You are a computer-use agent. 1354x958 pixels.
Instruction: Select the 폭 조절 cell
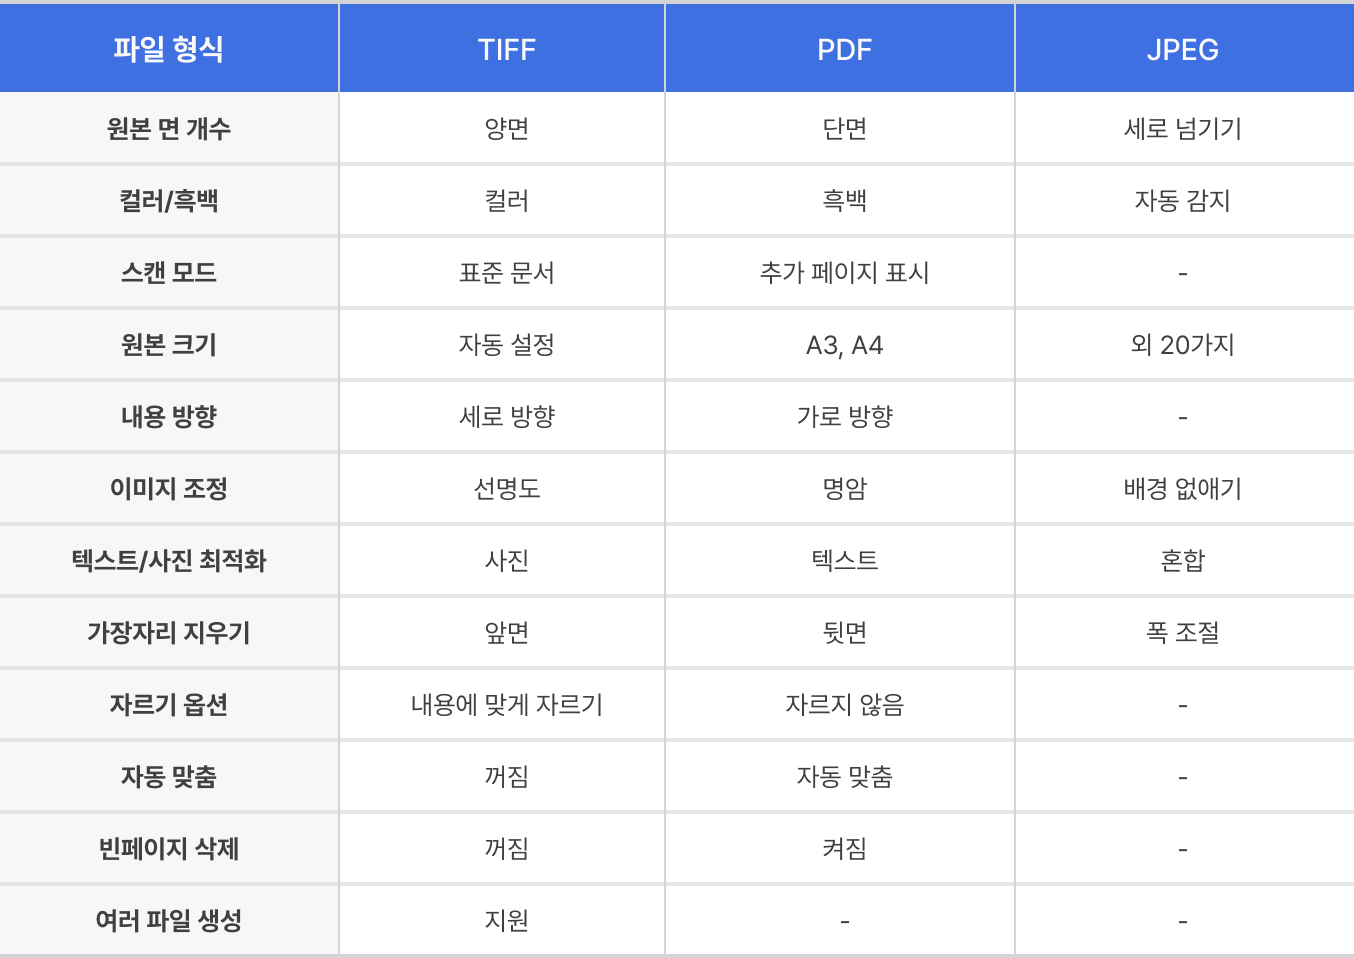(1182, 633)
